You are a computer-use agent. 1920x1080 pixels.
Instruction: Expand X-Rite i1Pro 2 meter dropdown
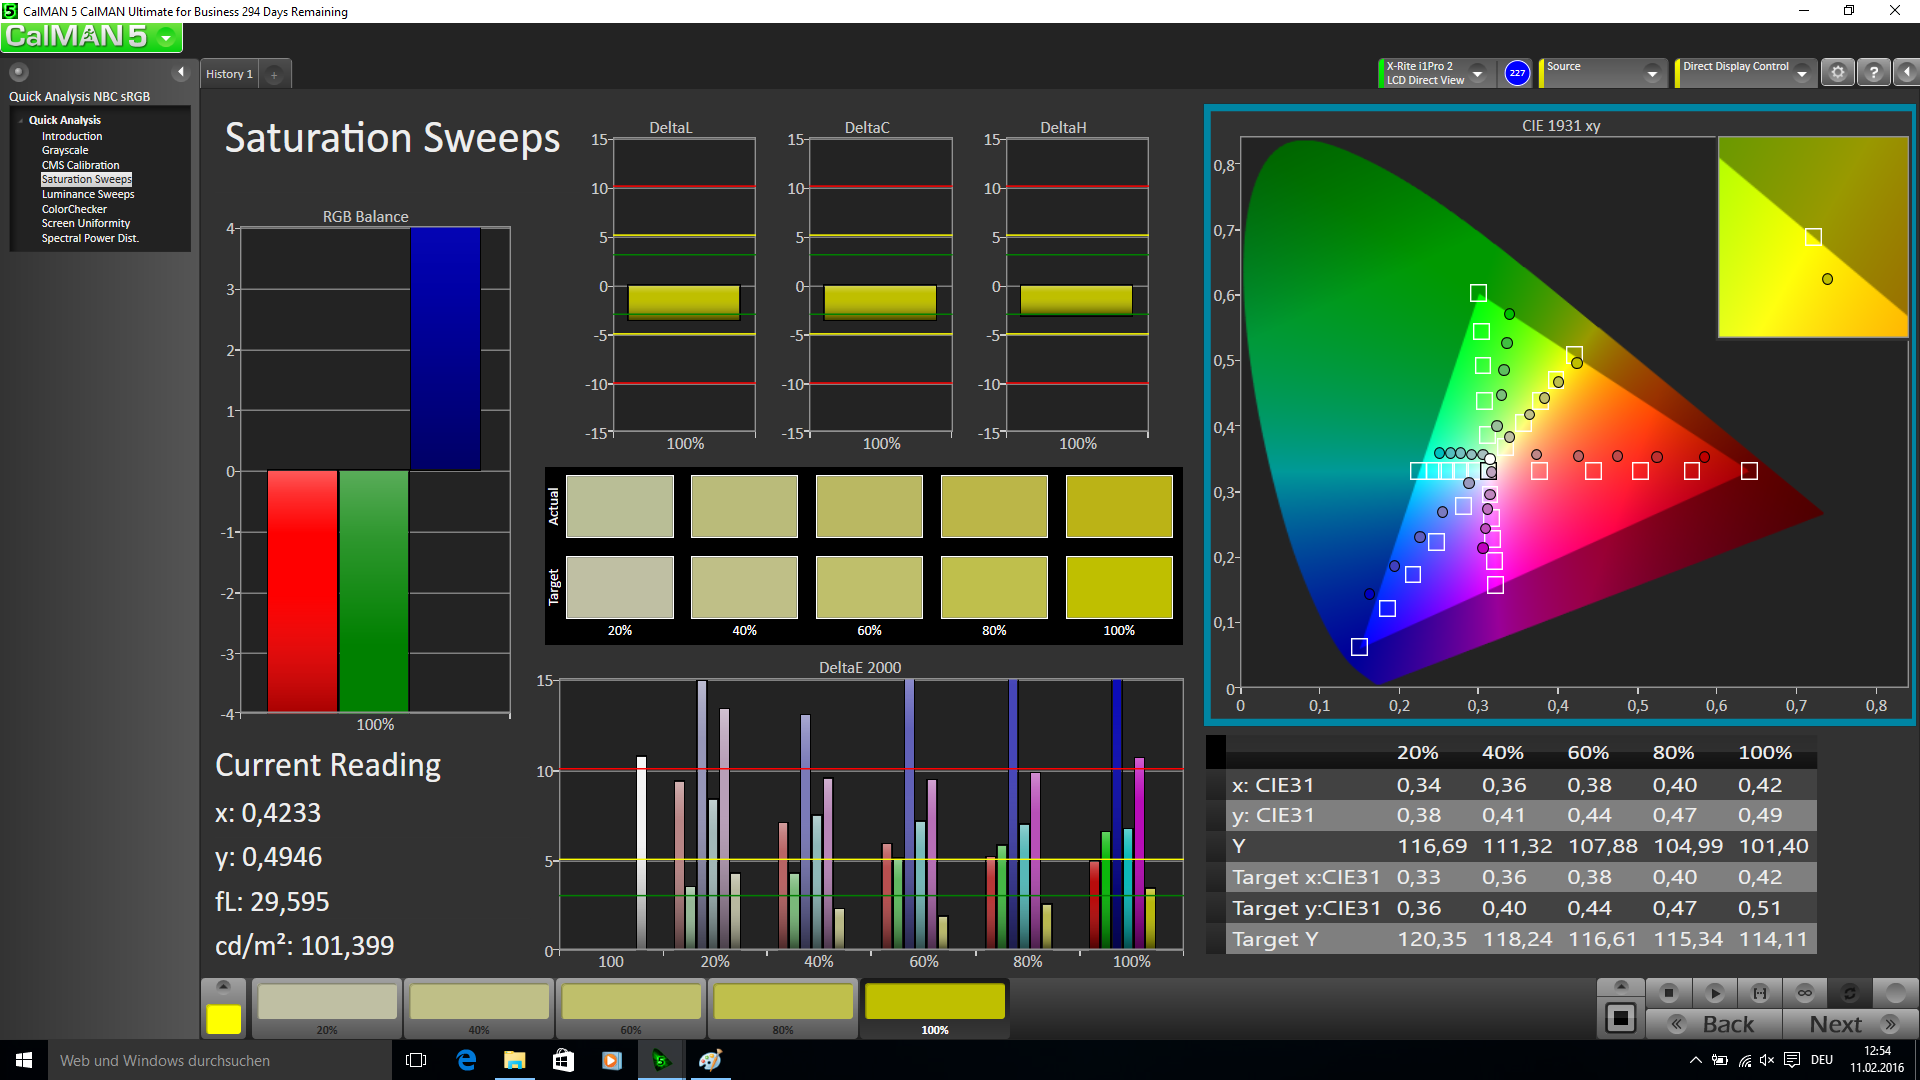point(1477,73)
